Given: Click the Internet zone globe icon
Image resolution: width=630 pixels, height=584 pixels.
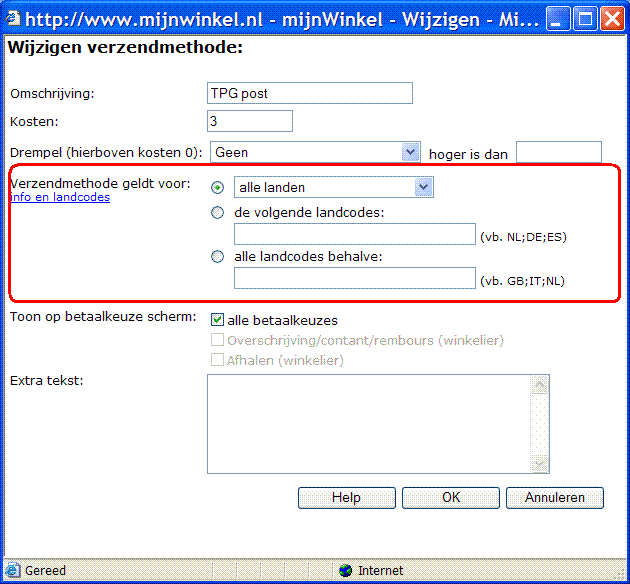Looking at the screenshot, I should pyautogui.click(x=345, y=570).
